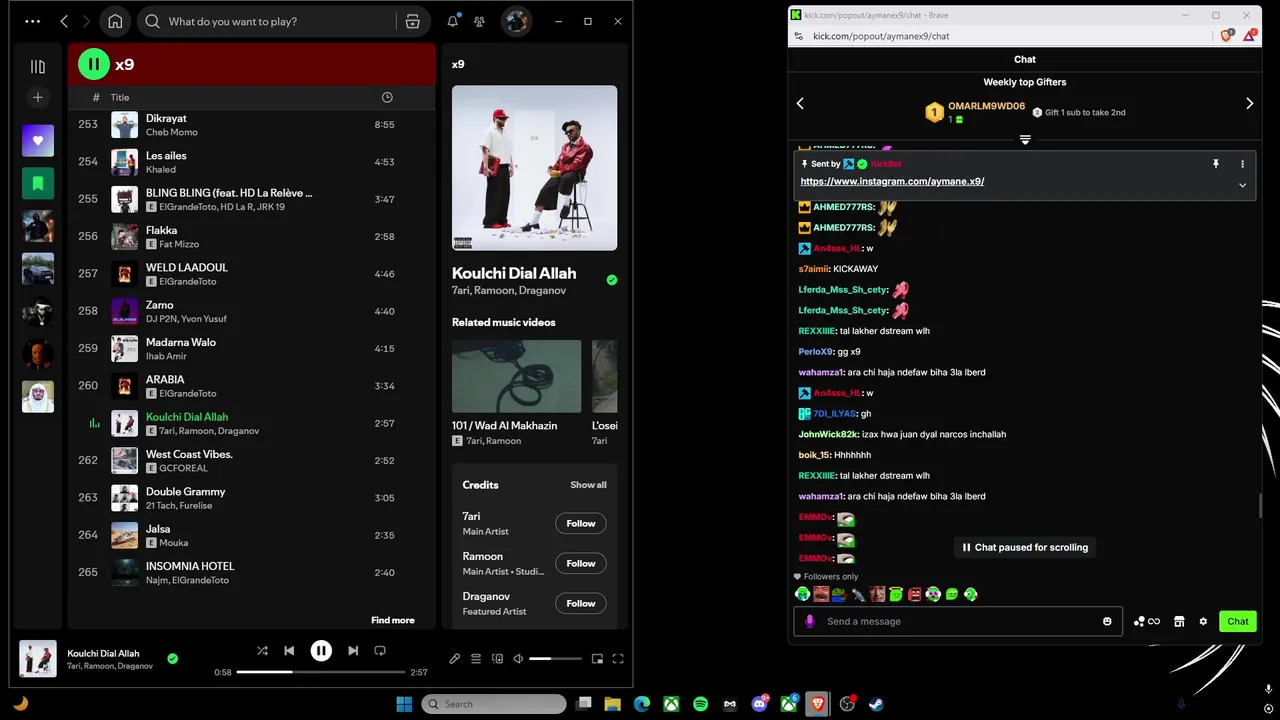This screenshot has height=720, width=1280.
Task: Unpin the pinned KickBot message
Action: [1216, 164]
